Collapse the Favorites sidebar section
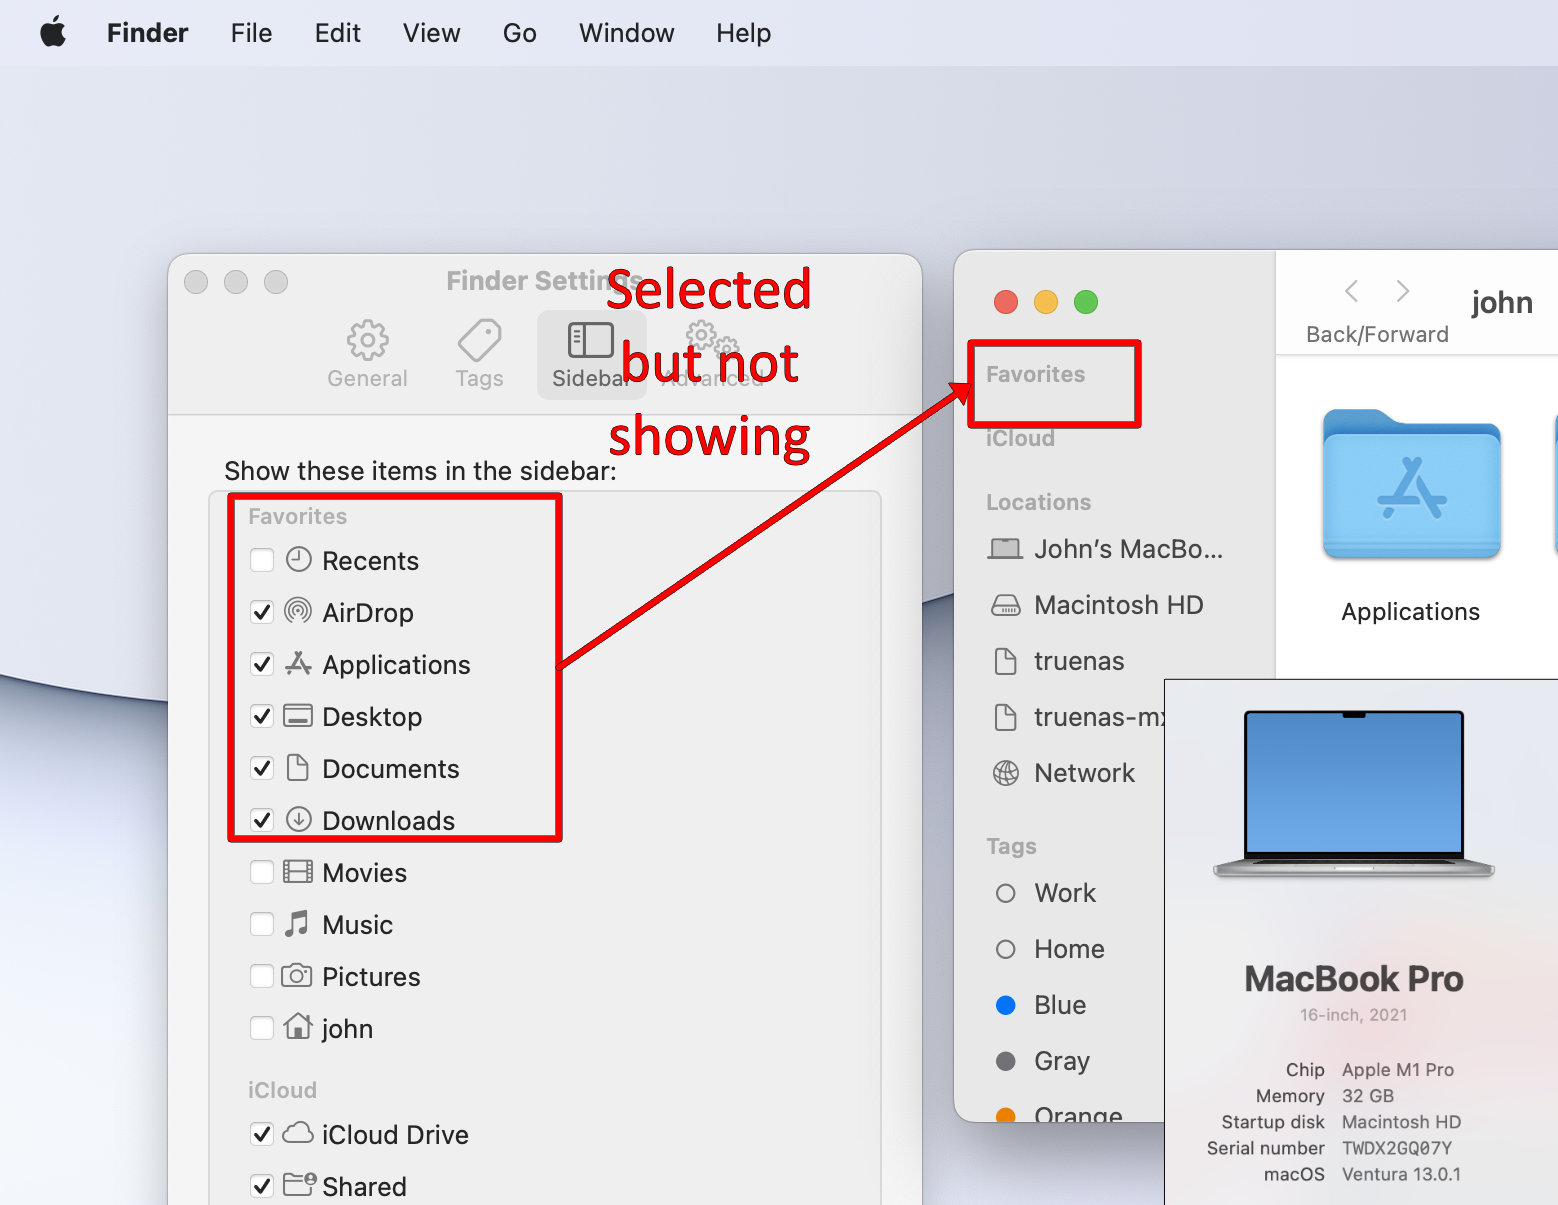 (x=1035, y=373)
